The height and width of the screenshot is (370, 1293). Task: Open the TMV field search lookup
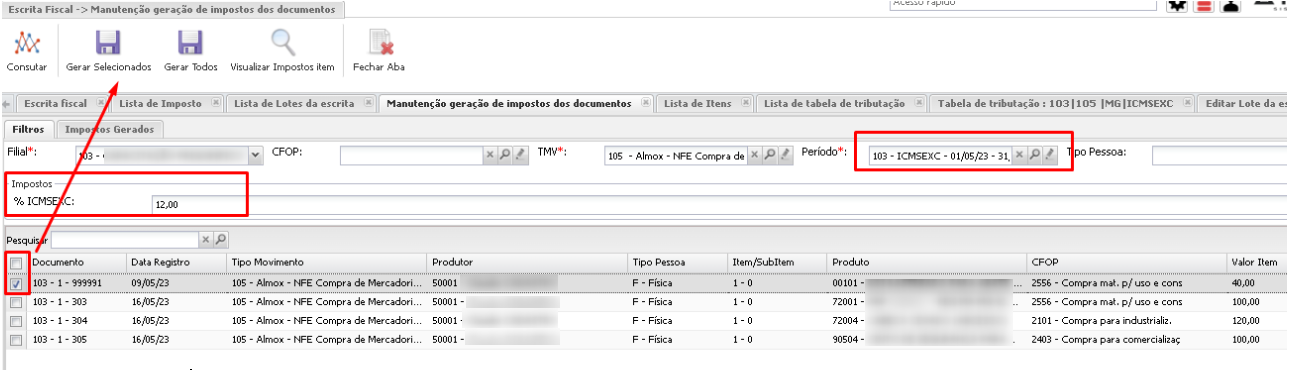pos(769,155)
